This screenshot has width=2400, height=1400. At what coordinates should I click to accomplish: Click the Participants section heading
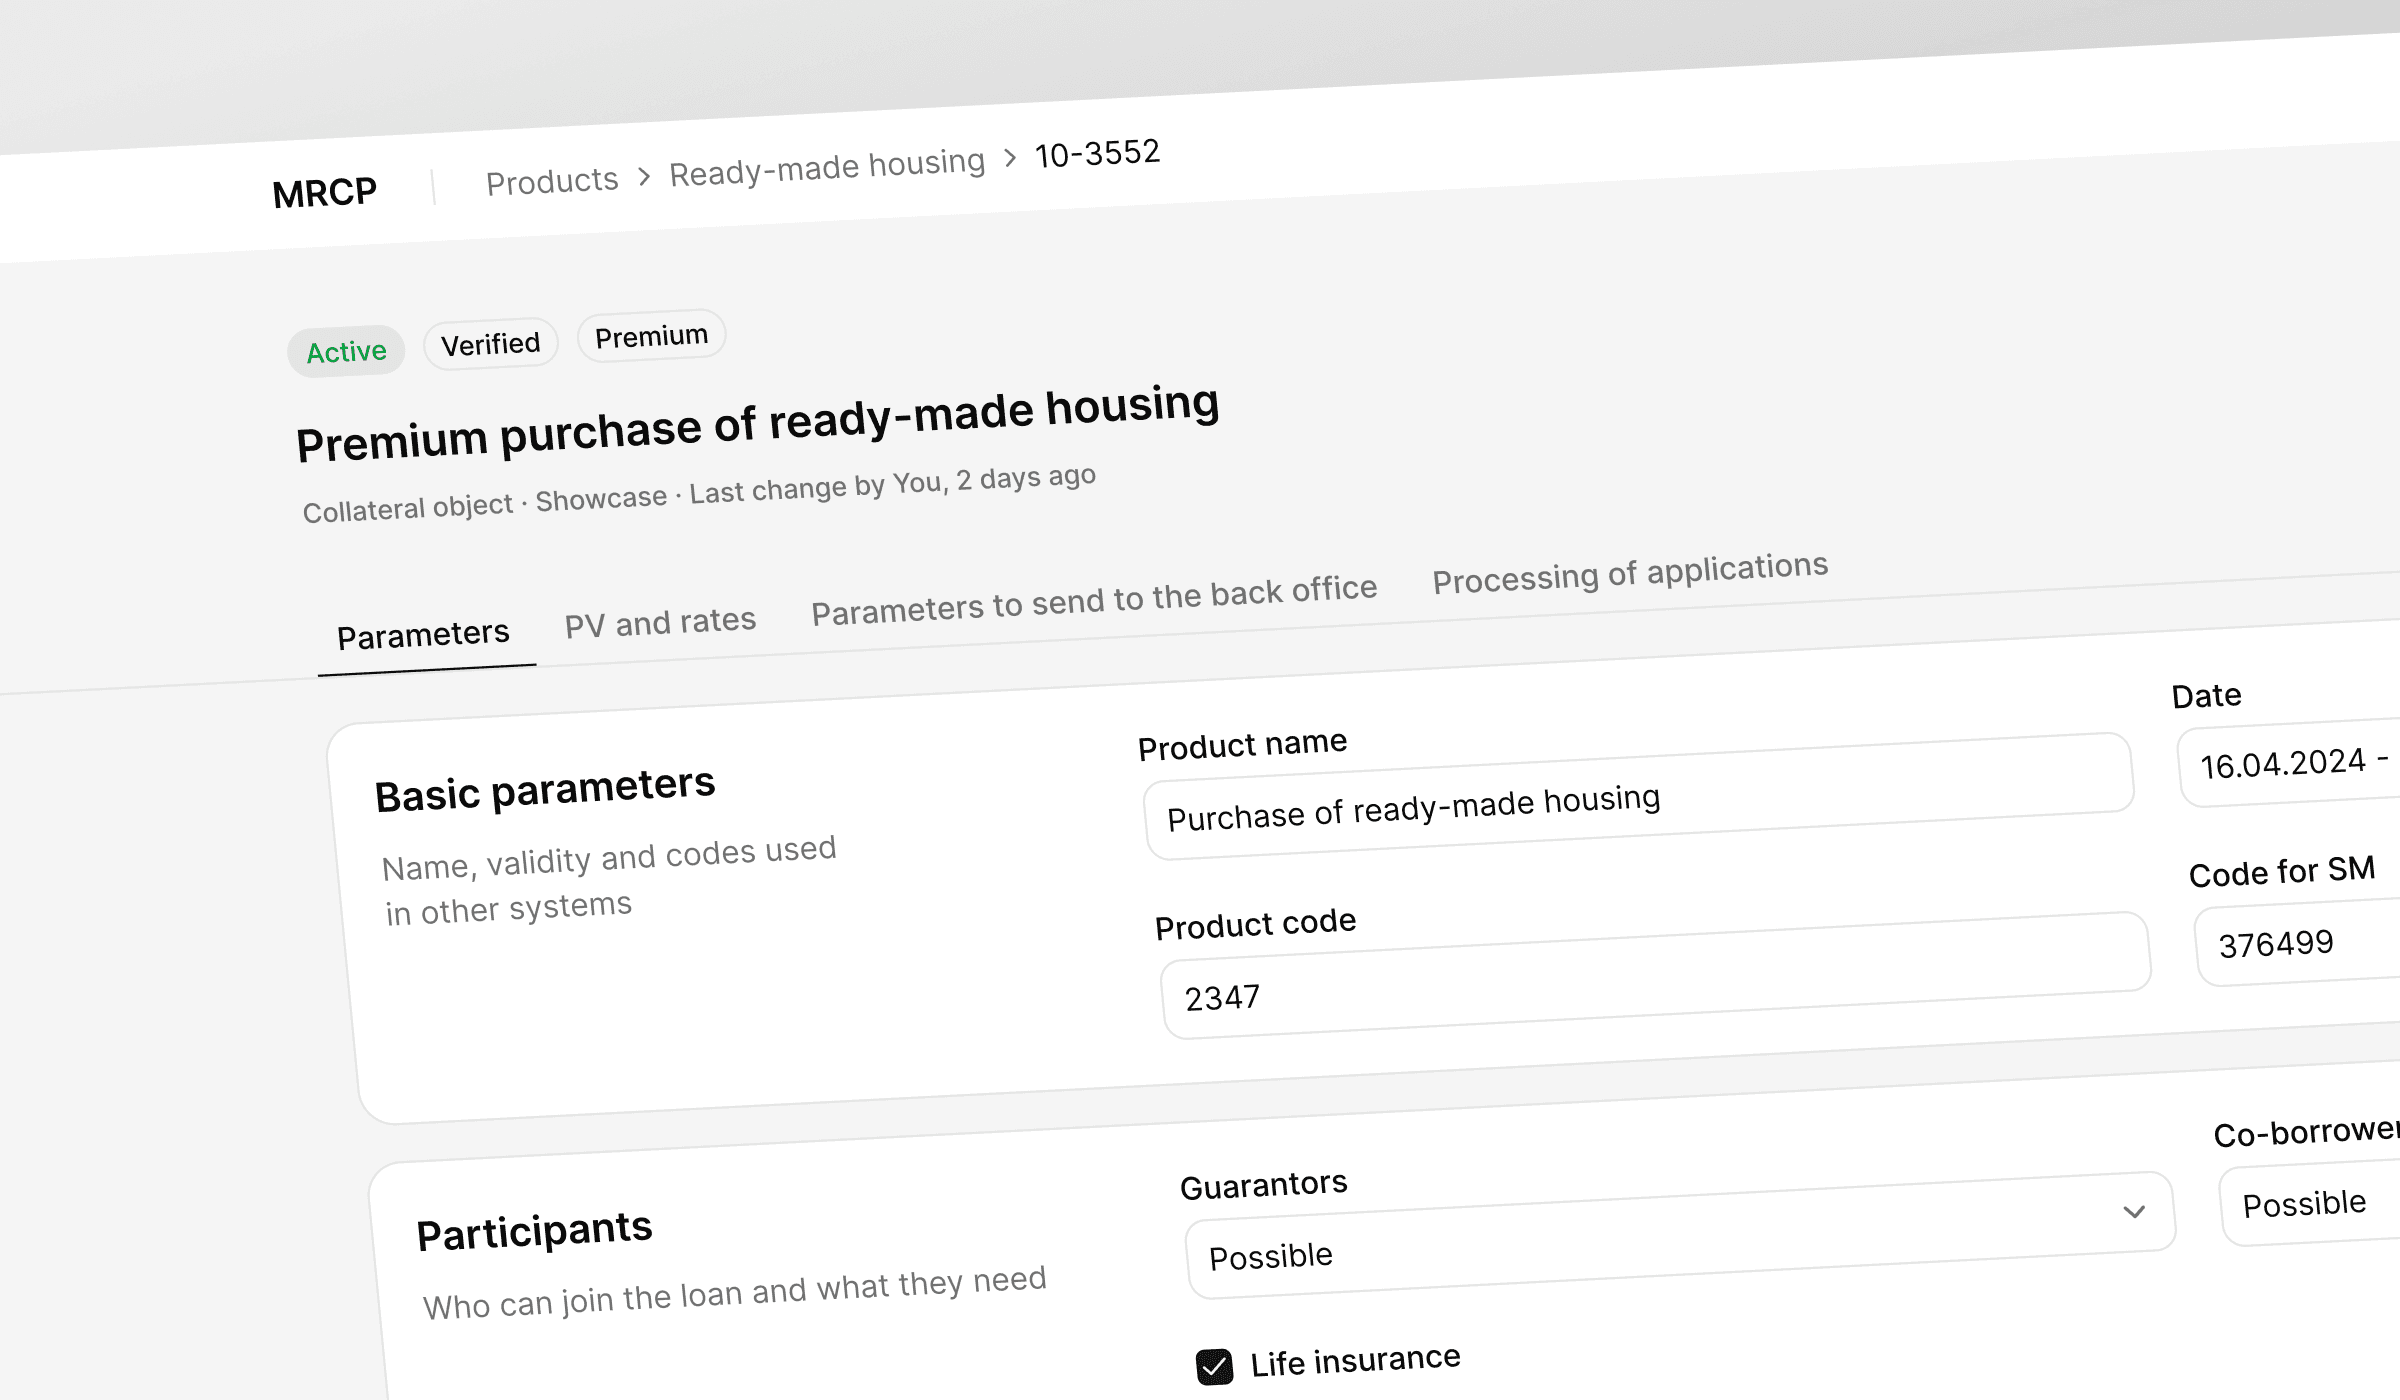point(534,1230)
